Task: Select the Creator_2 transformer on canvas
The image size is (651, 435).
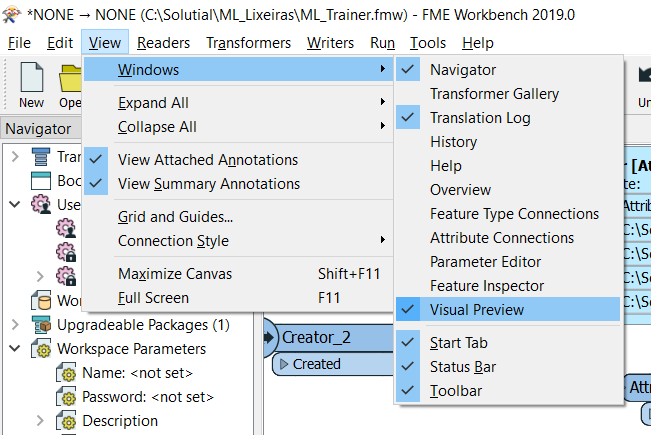Action: (x=329, y=337)
